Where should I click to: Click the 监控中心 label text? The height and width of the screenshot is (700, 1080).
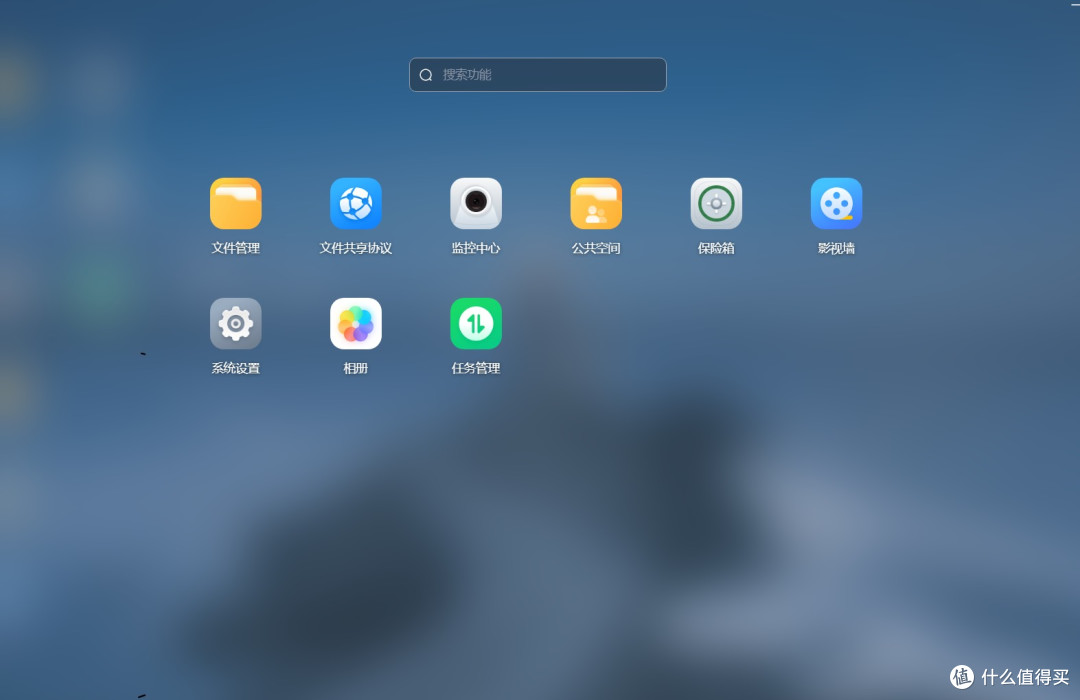pyautogui.click(x=476, y=248)
